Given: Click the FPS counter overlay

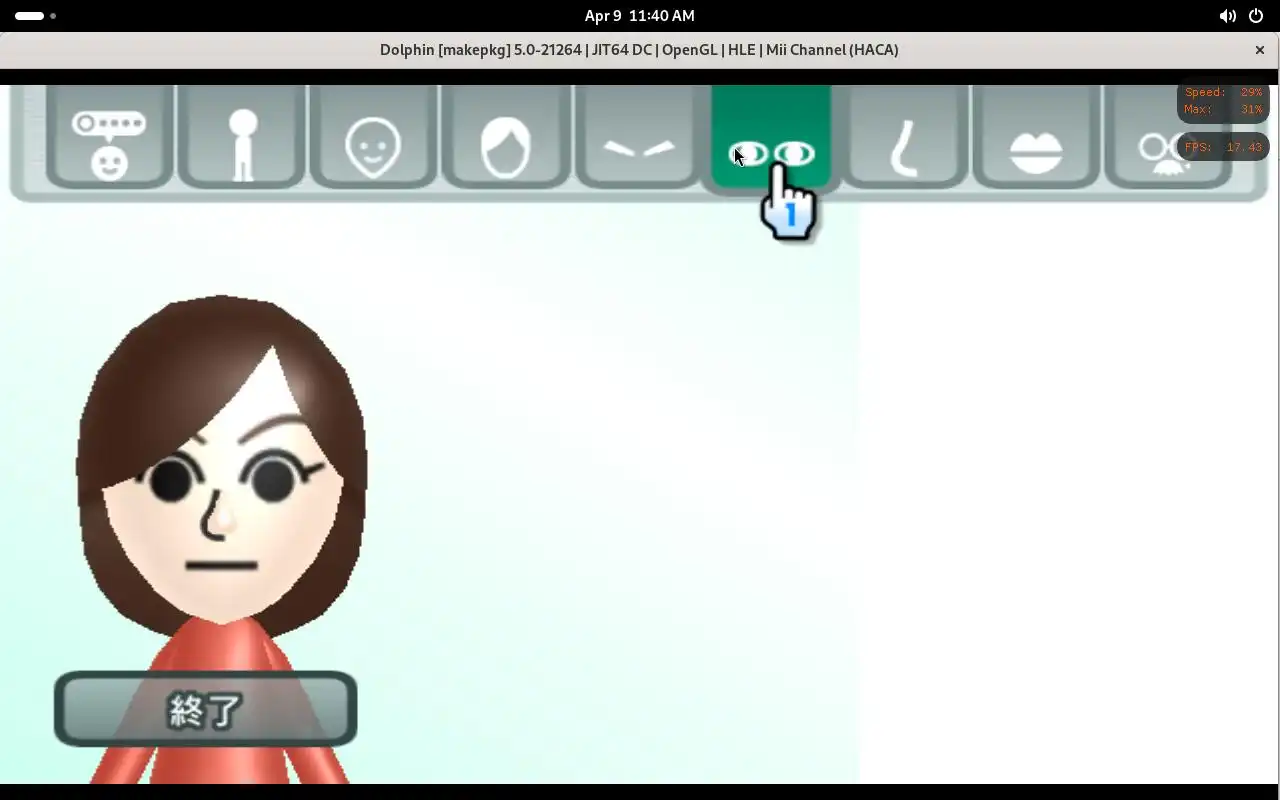Looking at the screenshot, I should 1223,147.
